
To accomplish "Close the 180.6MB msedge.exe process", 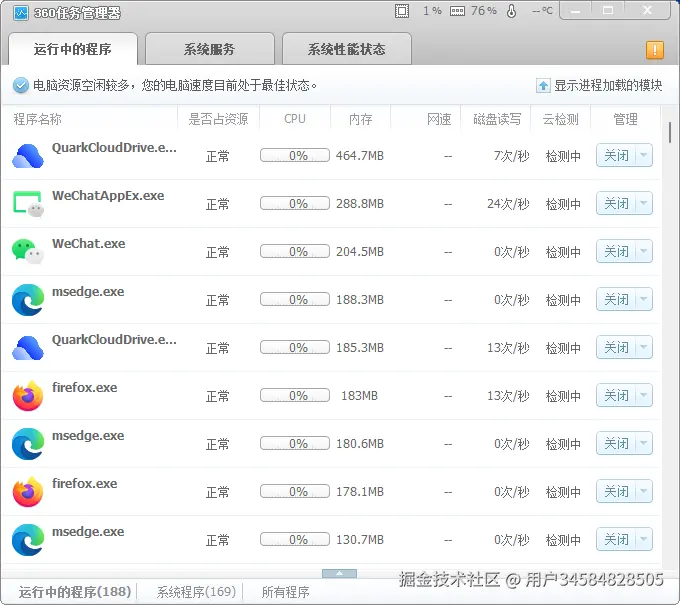I will point(616,444).
